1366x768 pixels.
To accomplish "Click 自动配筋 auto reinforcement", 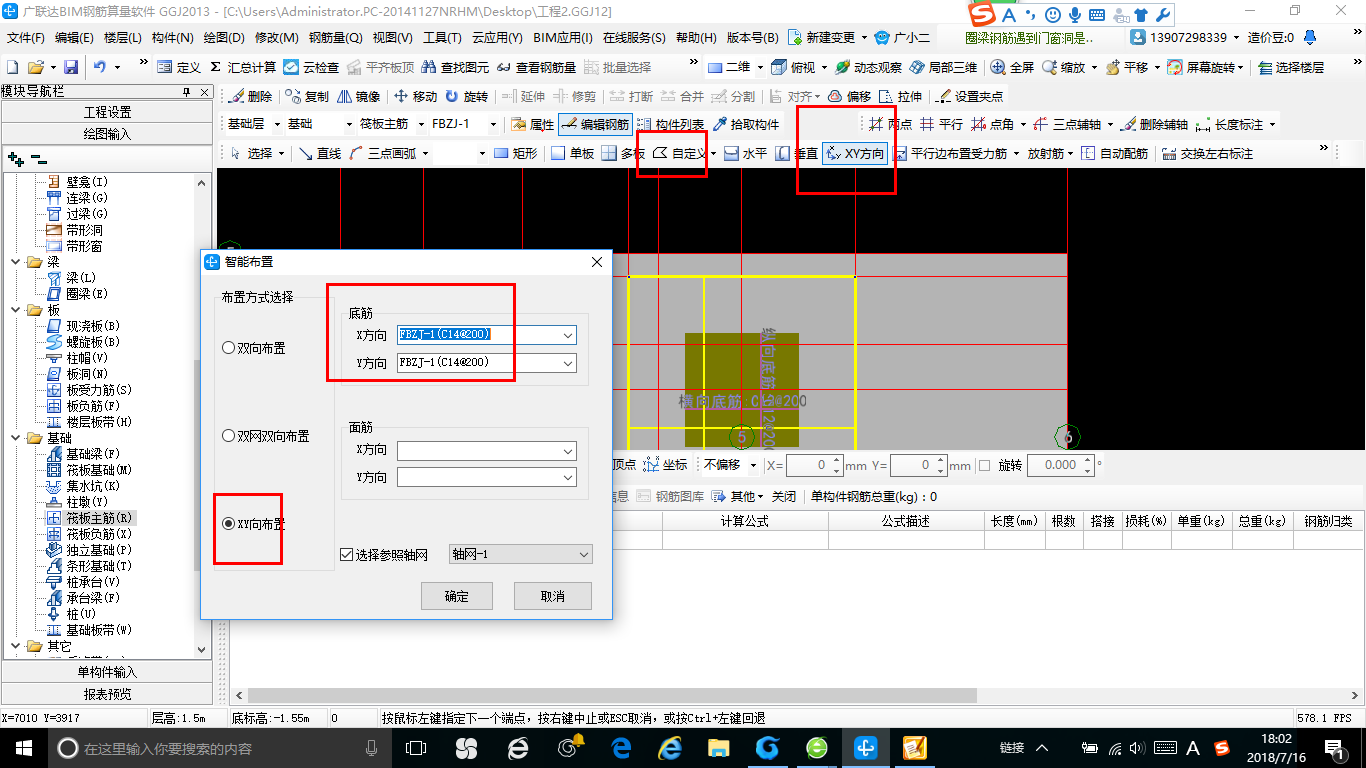I will click(1115, 154).
